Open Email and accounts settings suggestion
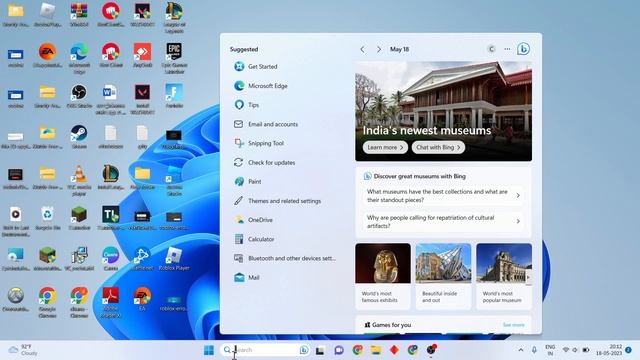This screenshot has height=360, width=640. [266, 124]
